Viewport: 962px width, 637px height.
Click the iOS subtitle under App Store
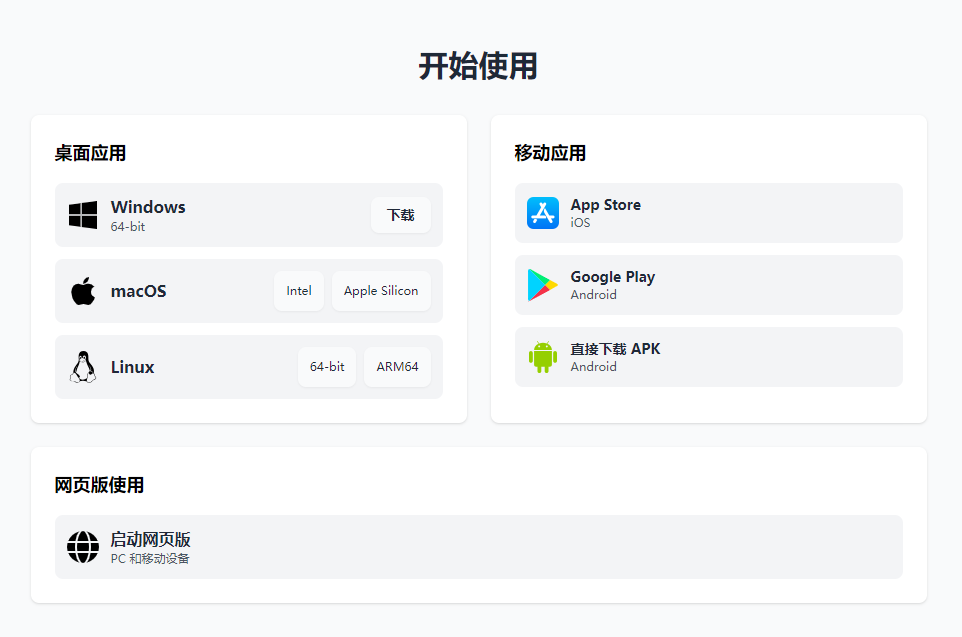pos(580,223)
